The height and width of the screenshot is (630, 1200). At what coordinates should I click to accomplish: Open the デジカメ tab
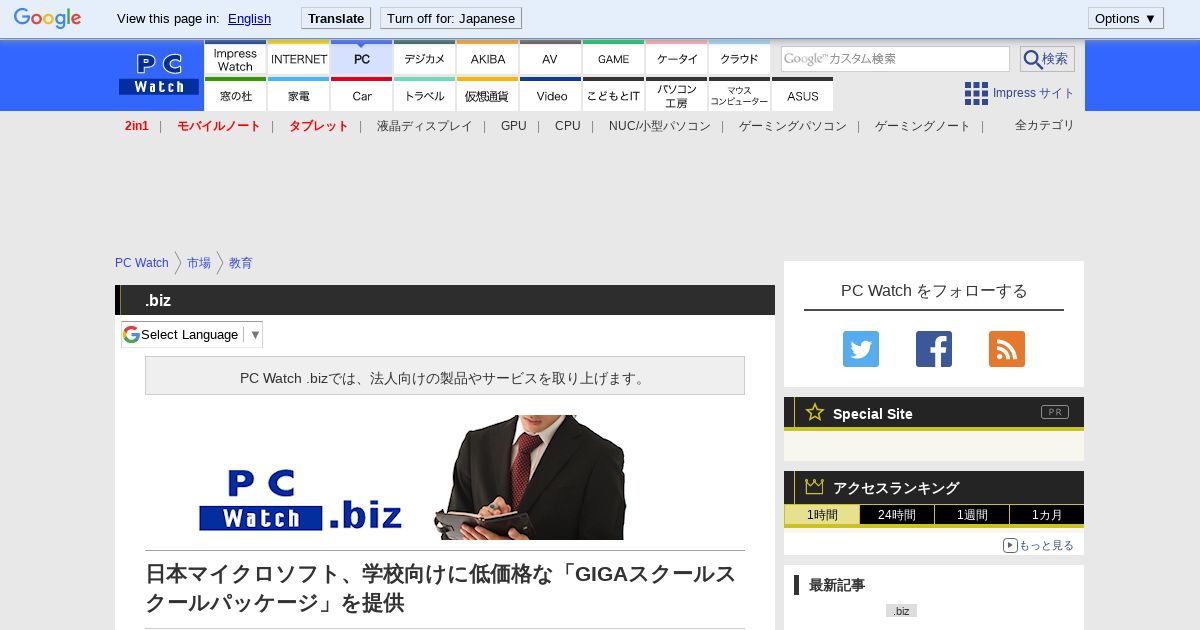coord(425,59)
